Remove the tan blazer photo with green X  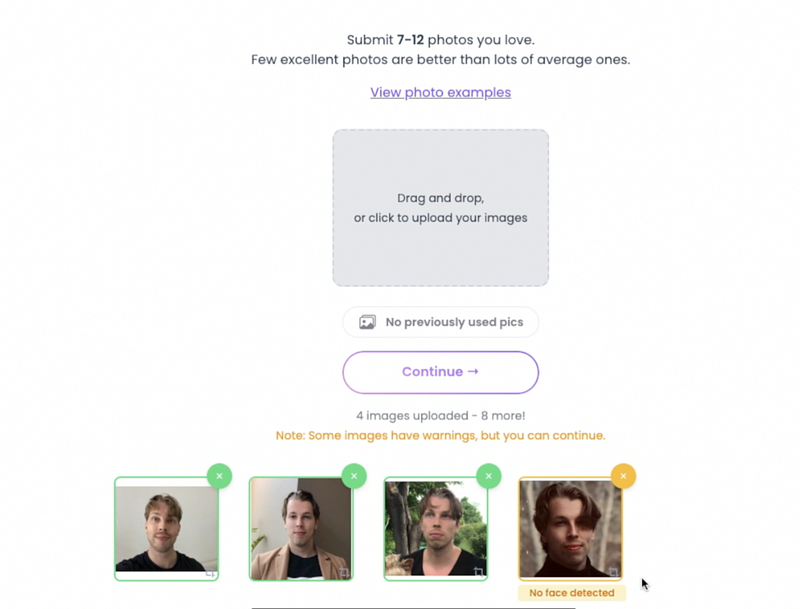point(354,476)
